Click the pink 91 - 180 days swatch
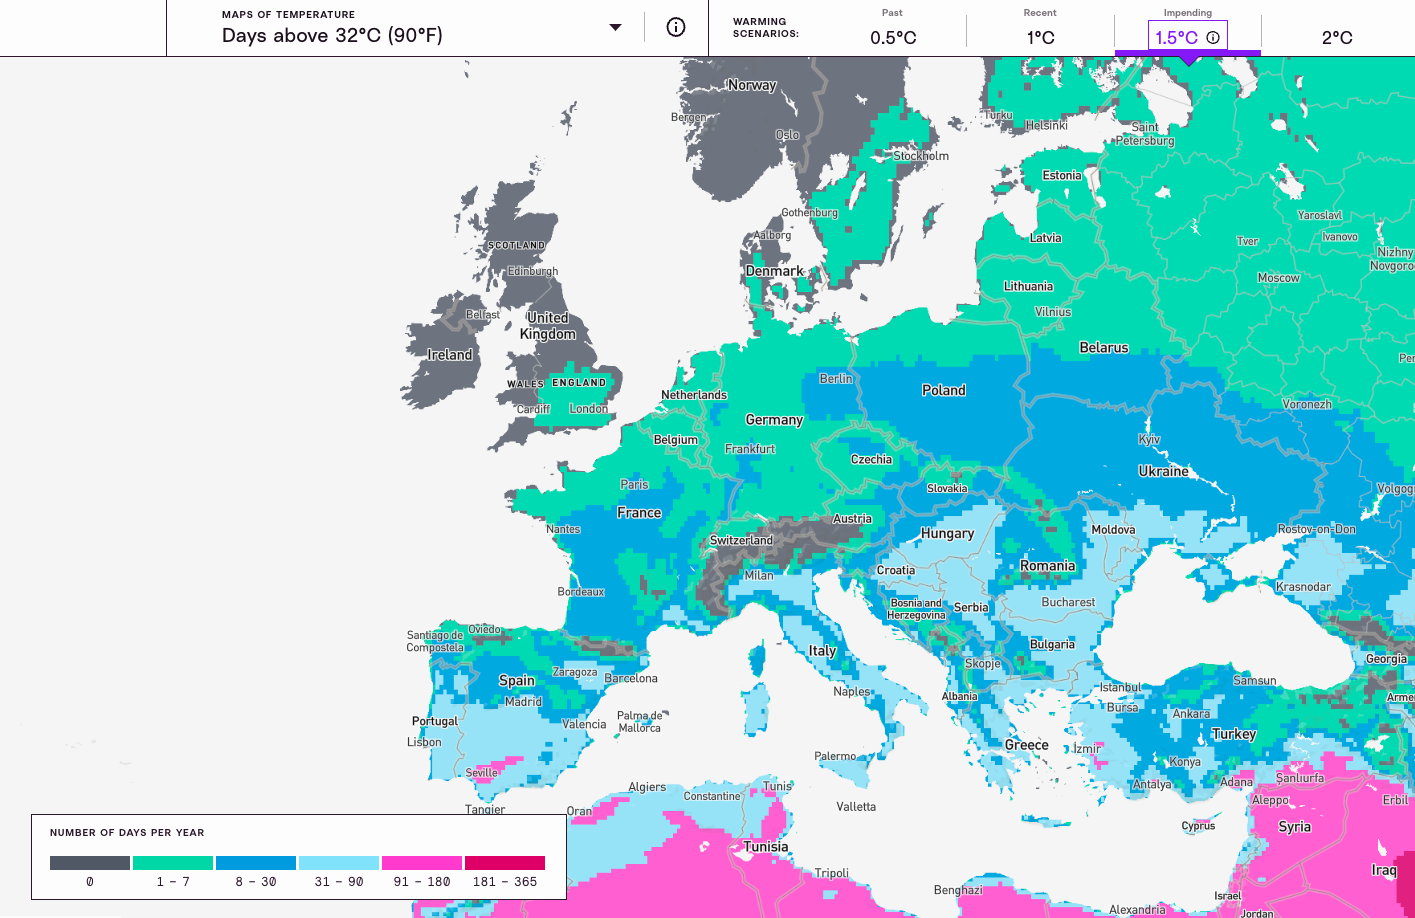Viewport: 1415px width, 918px height. (422, 863)
